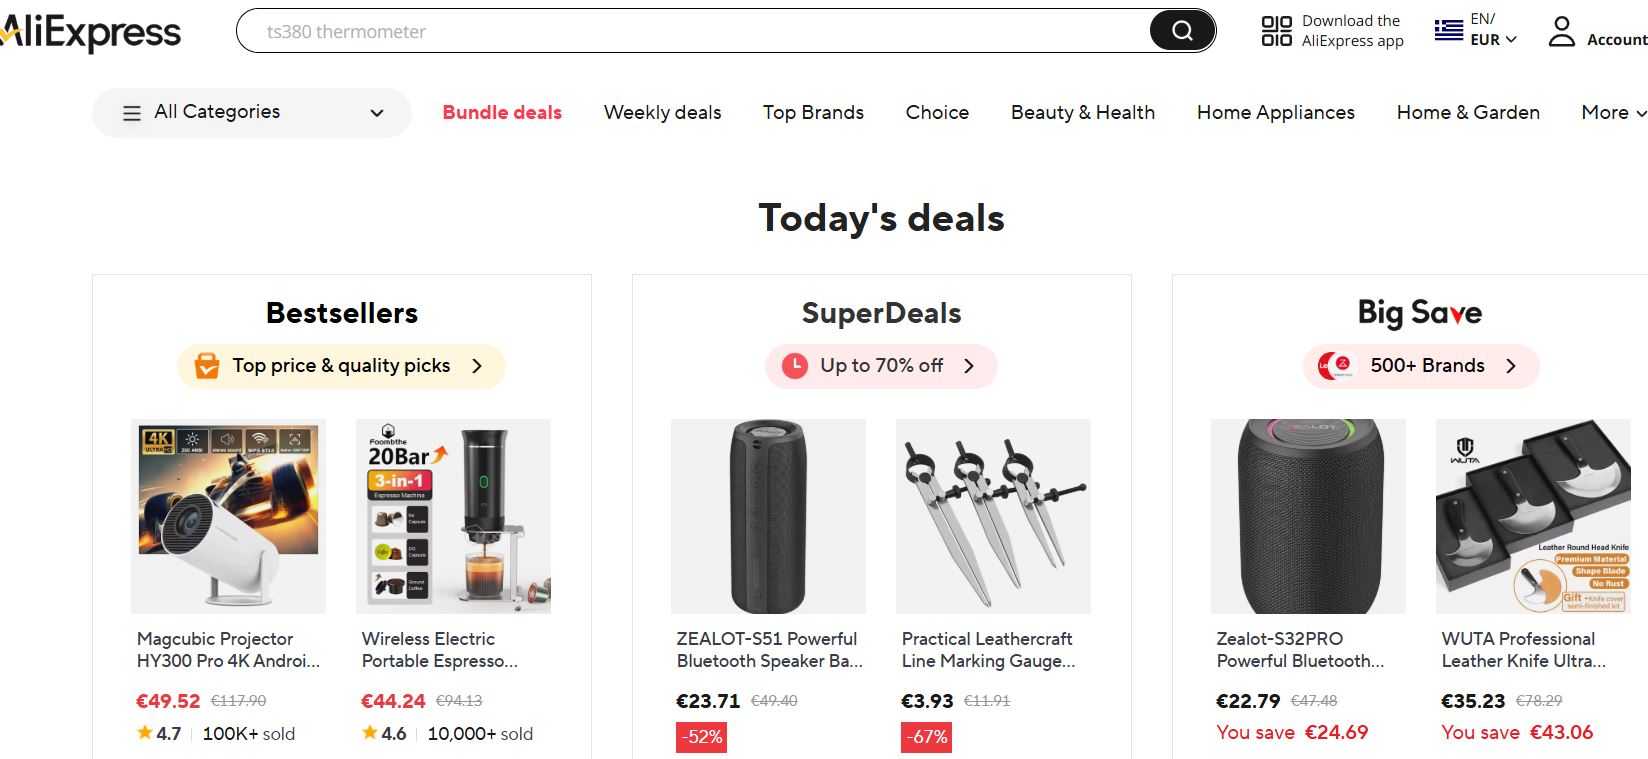This screenshot has width=1648, height=759.
Task: Click the Account person icon
Action: pos(1561,31)
